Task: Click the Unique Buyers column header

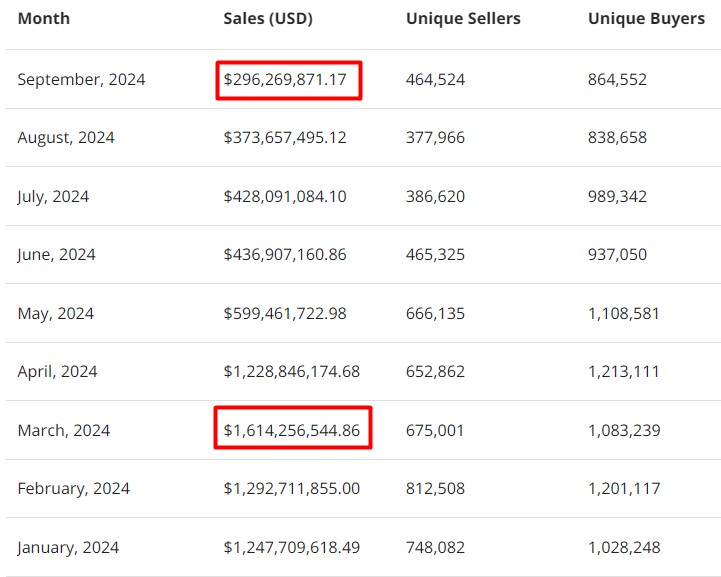Action: point(646,19)
